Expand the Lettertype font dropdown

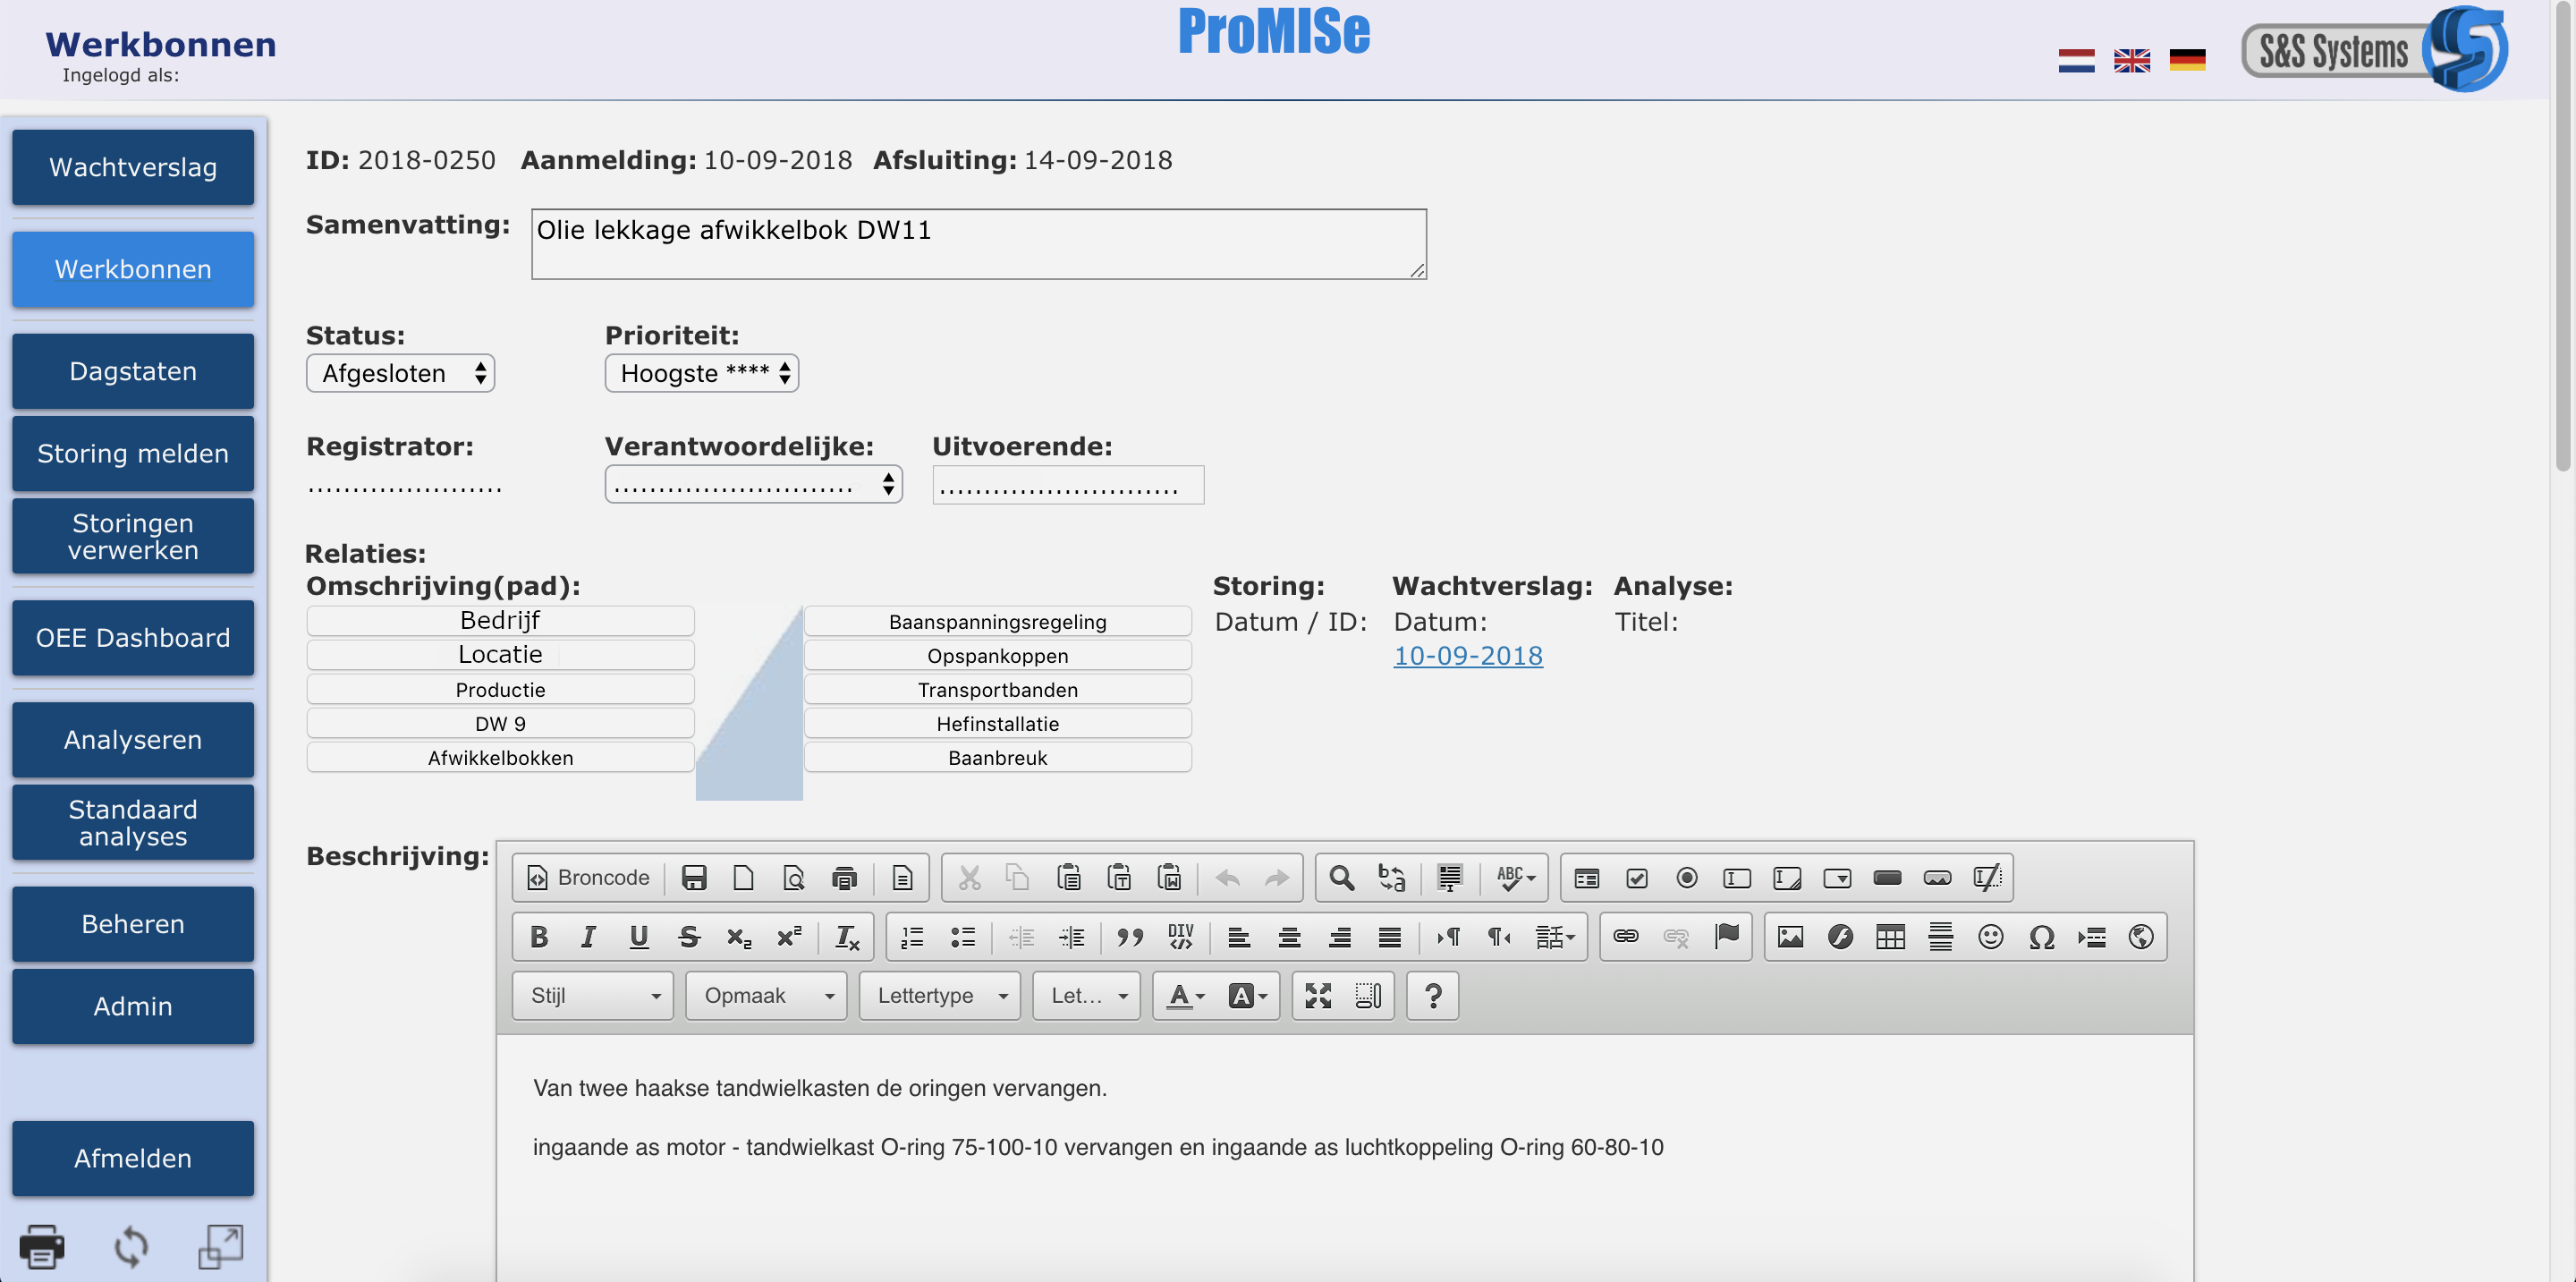940,996
